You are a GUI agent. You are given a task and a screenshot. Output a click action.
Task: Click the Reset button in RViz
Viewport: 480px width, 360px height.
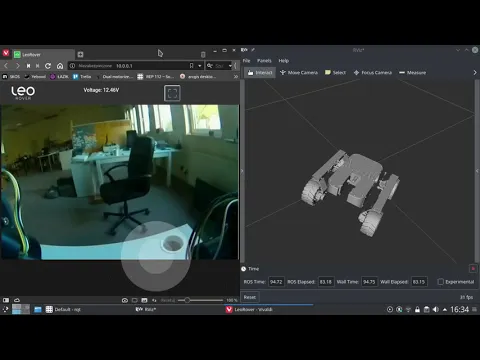[x=250, y=297]
